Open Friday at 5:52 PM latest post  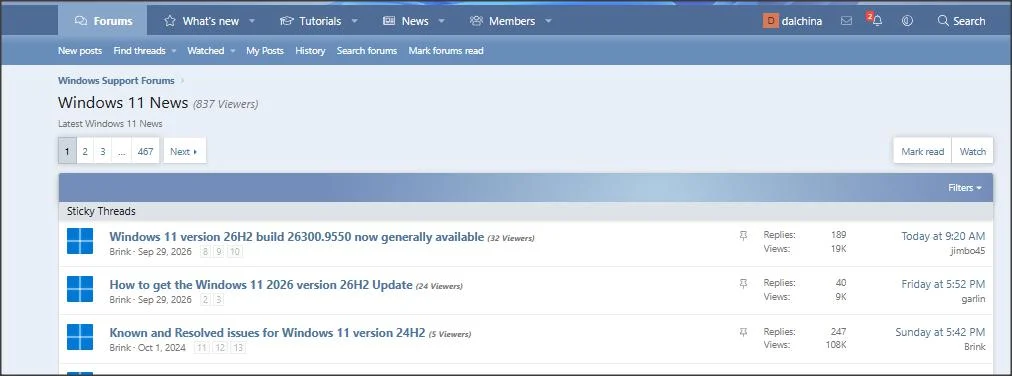(943, 284)
